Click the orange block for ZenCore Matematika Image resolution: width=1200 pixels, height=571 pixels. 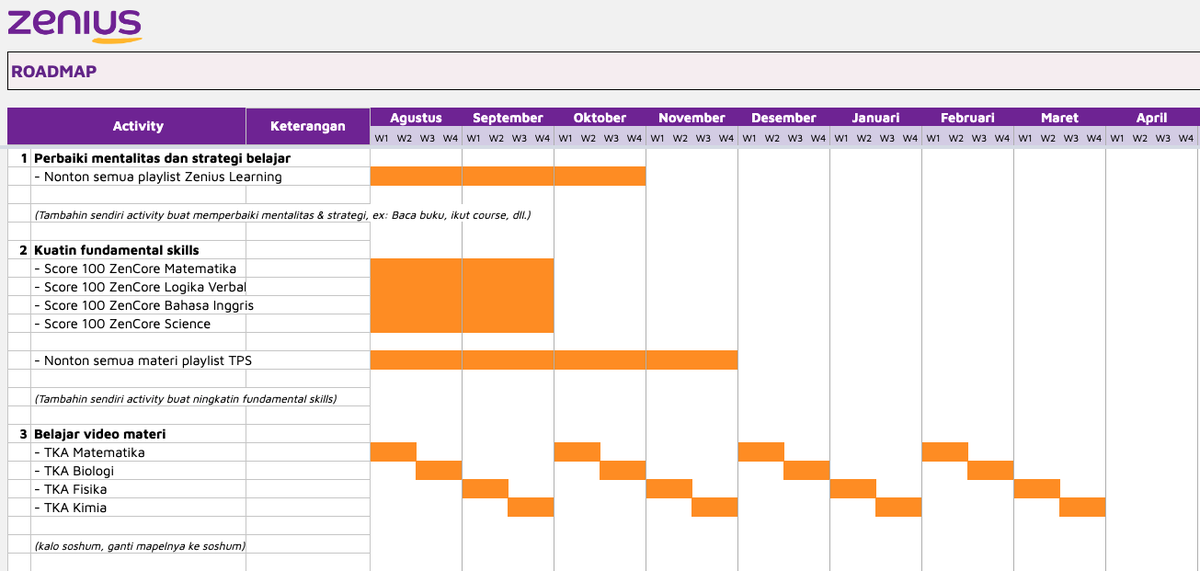[462, 269]
